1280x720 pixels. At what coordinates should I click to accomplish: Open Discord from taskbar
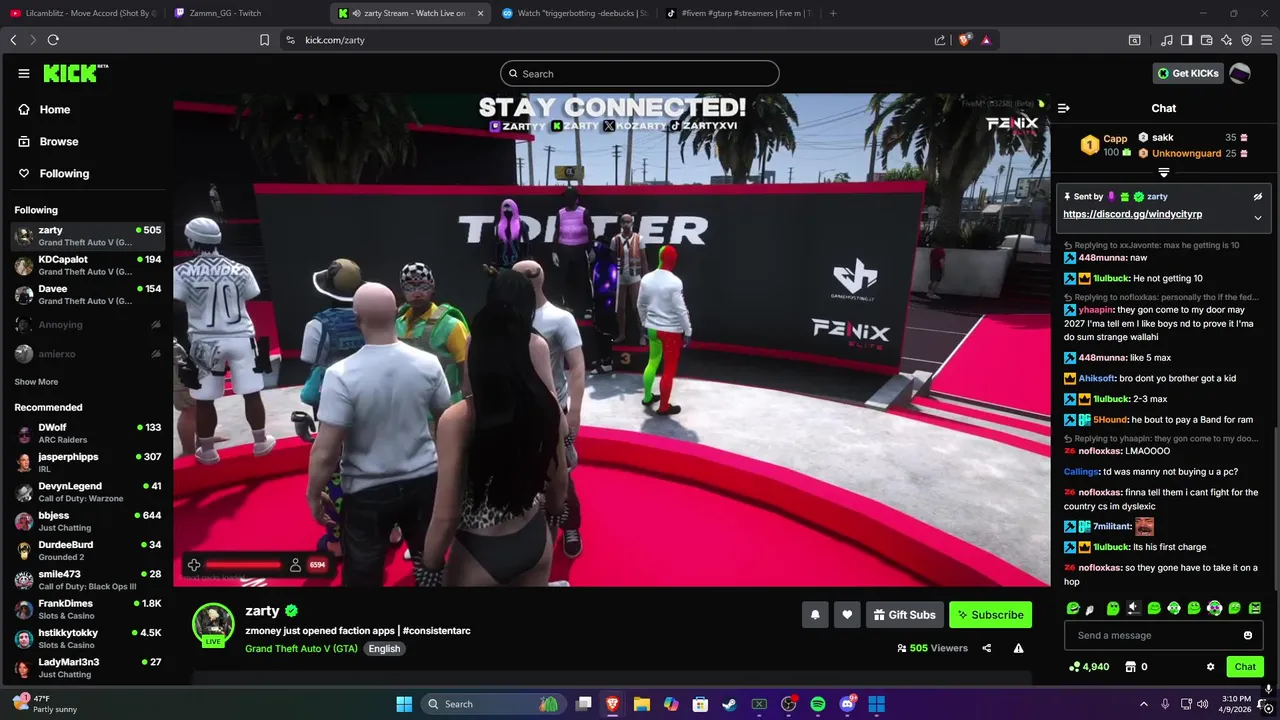[x=848, y=704]
